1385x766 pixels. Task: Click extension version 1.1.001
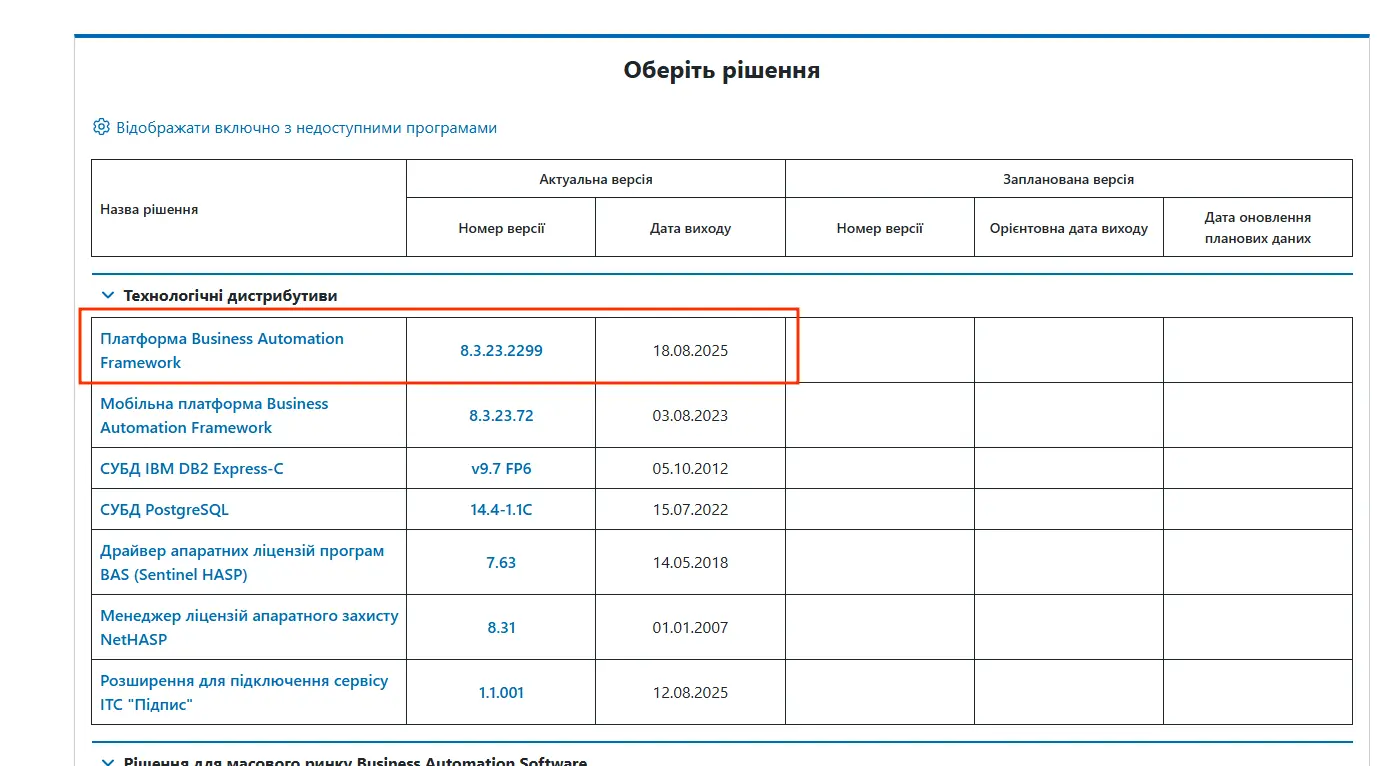(501, 692)
